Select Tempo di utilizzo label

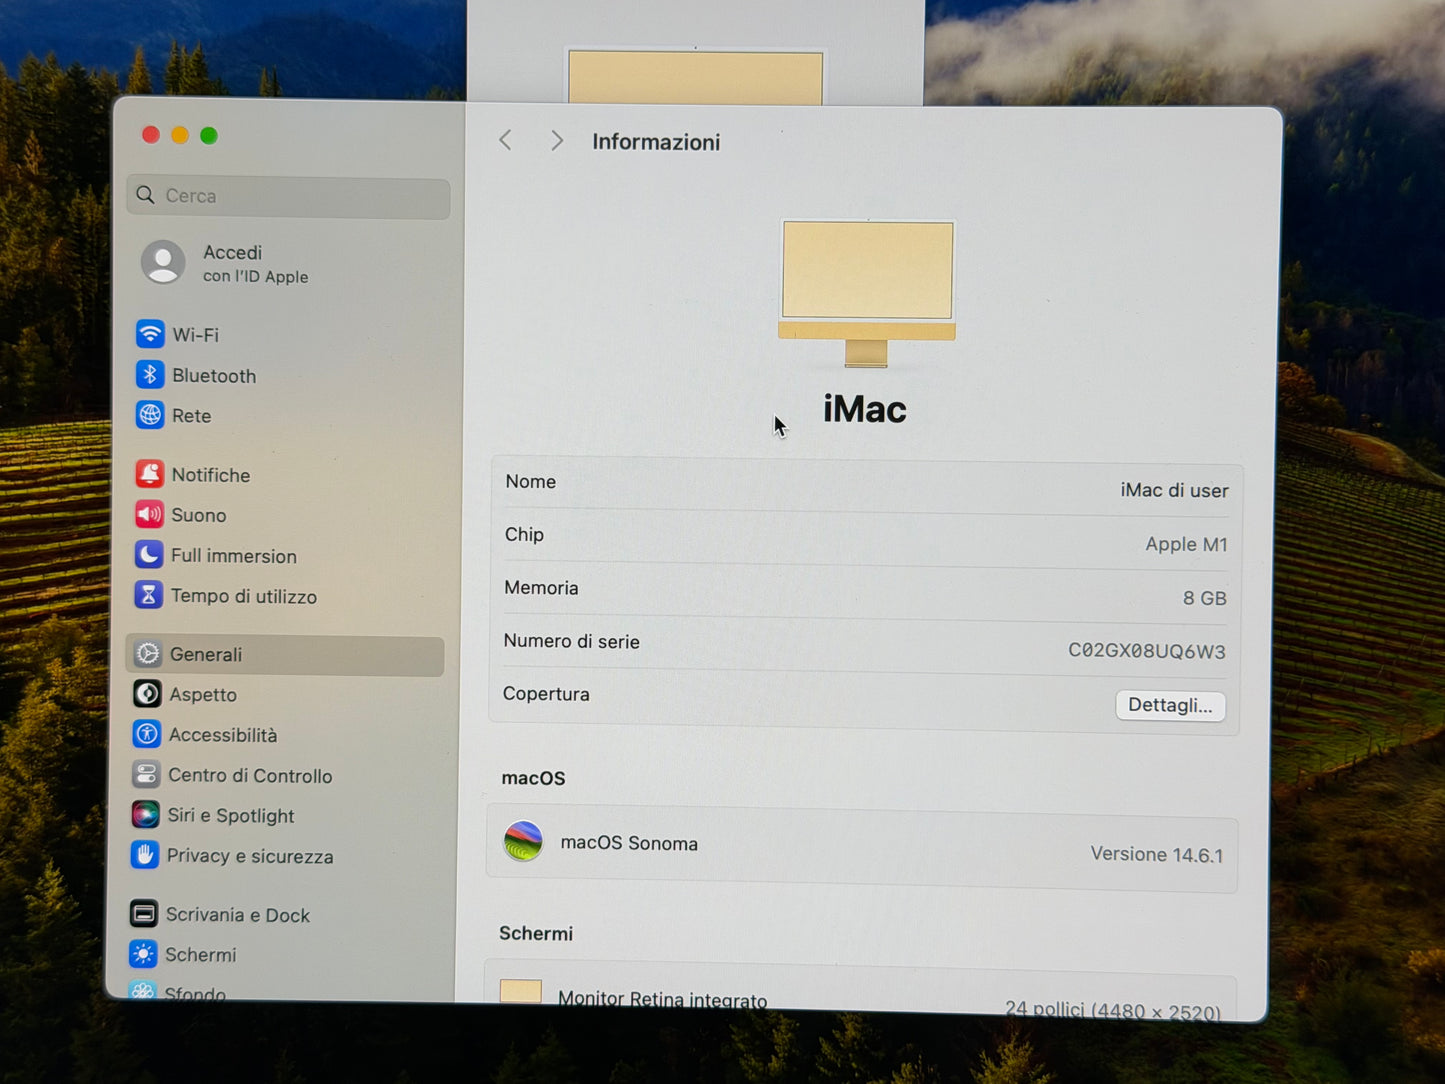(243, 596)
